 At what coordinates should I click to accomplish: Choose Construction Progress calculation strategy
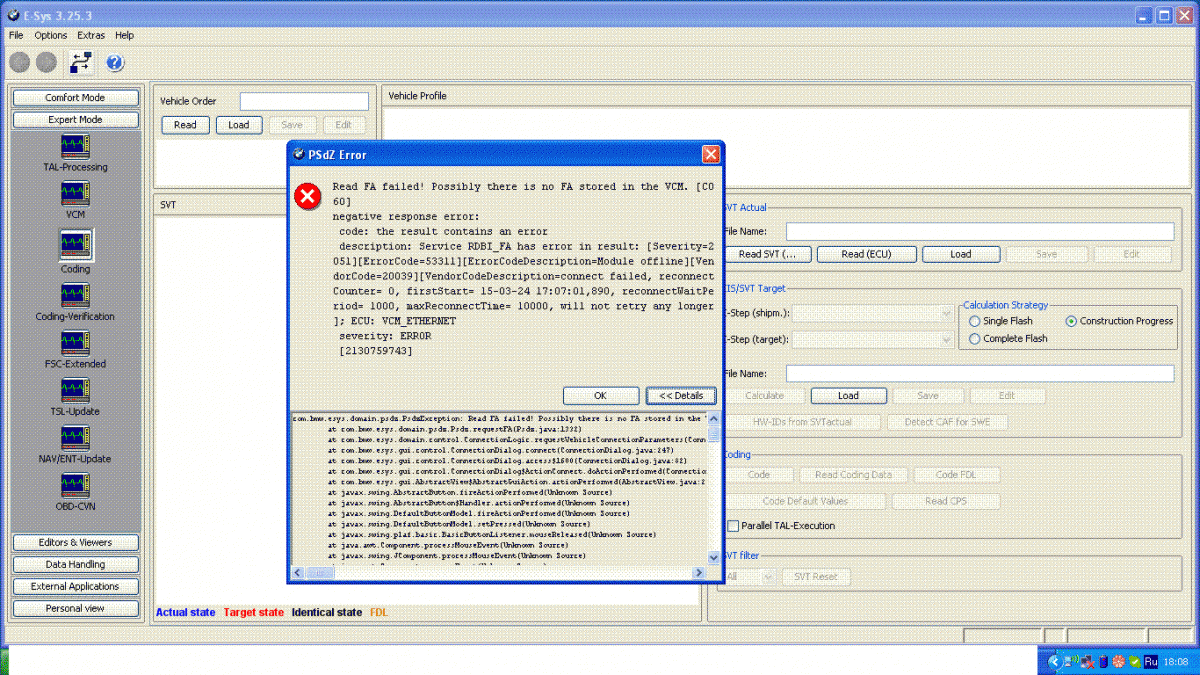tap(1071, 321)
